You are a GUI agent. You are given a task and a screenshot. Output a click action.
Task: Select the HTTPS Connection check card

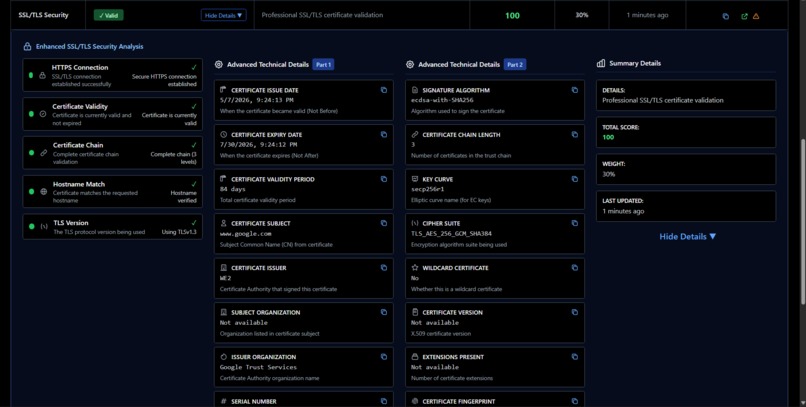pyautogui.click(x=113, y=75)
